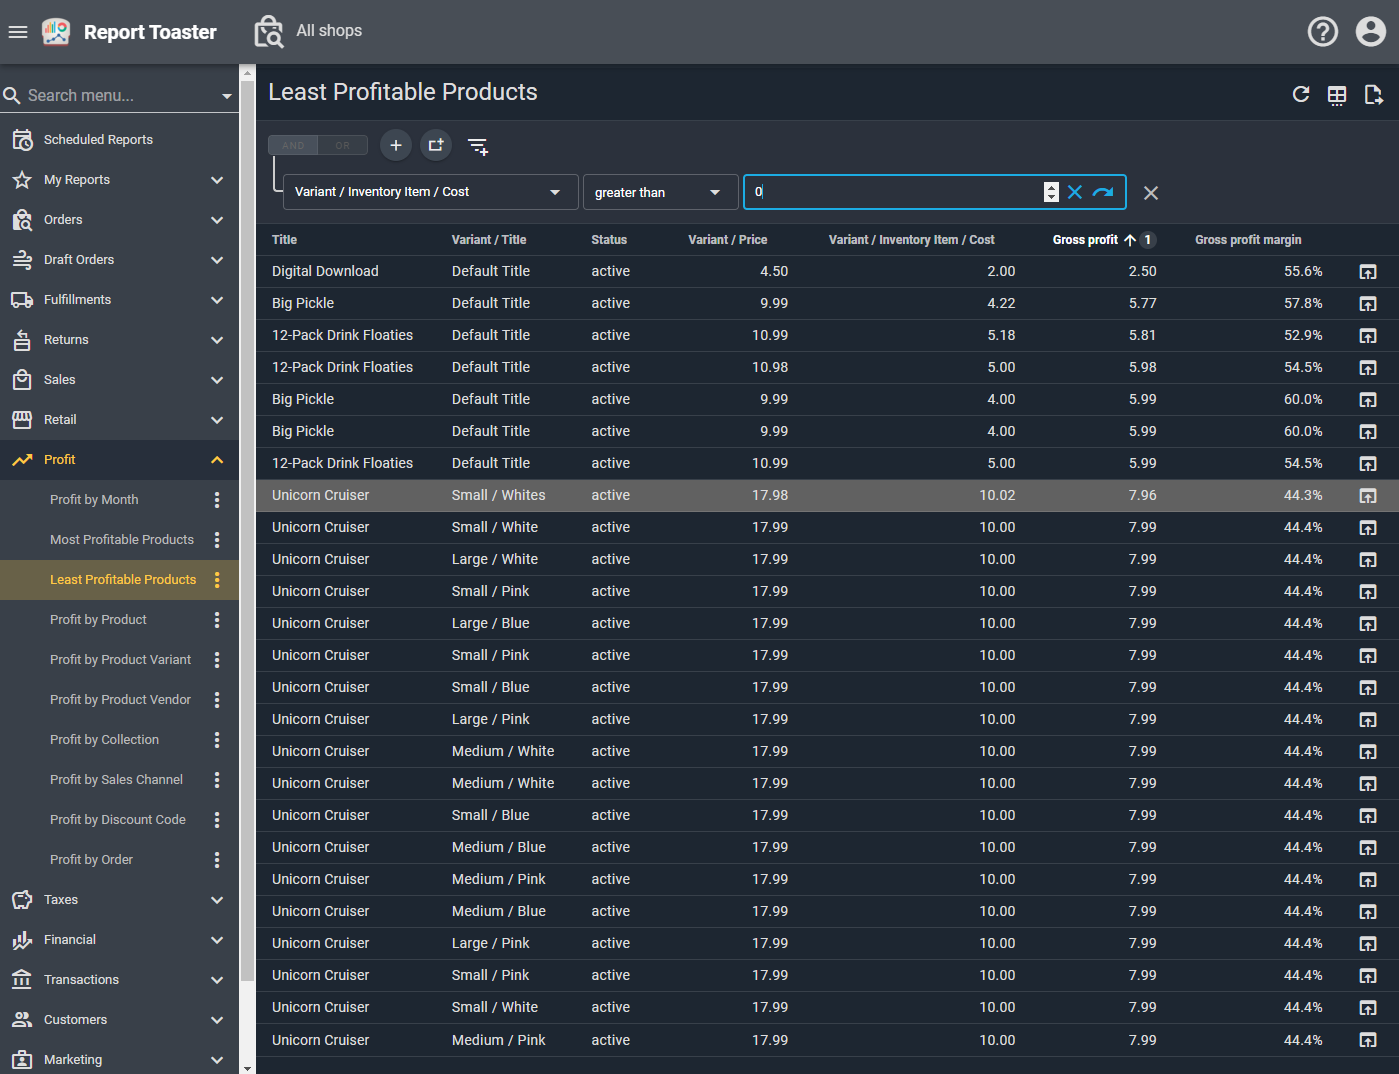1399x1074 pixels.
Task: Click the refresh report icon
Action: coord(1300,94)
